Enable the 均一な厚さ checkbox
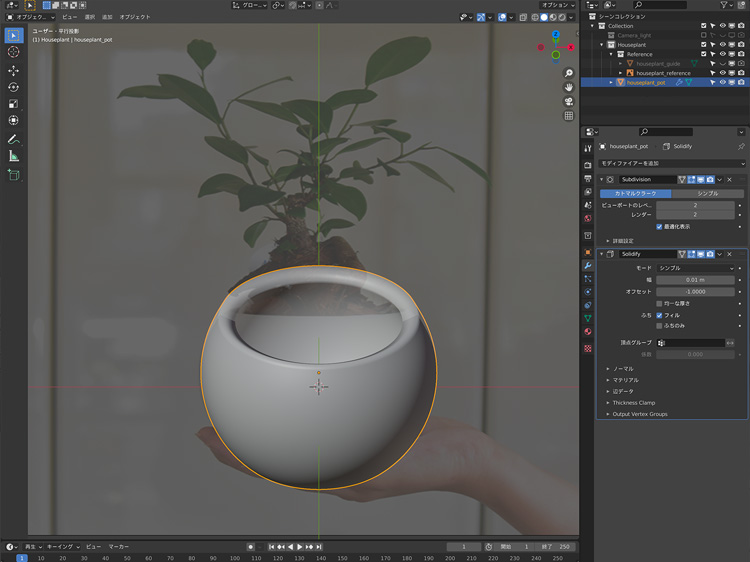Screen dimensions: 750x562 658,303
